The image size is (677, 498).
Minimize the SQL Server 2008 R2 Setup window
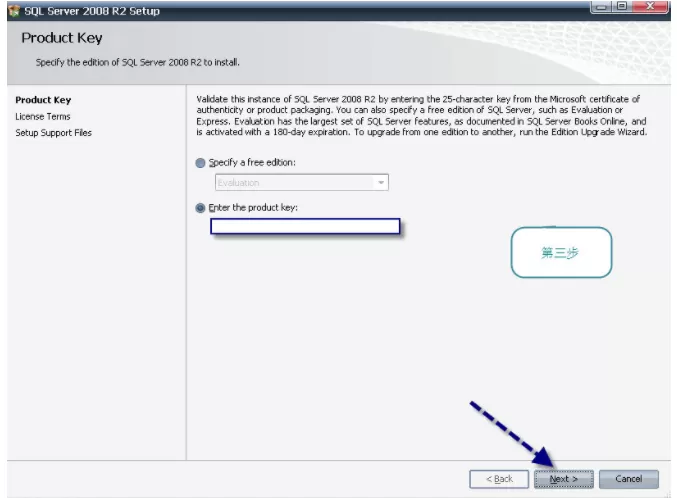[601, 6]
